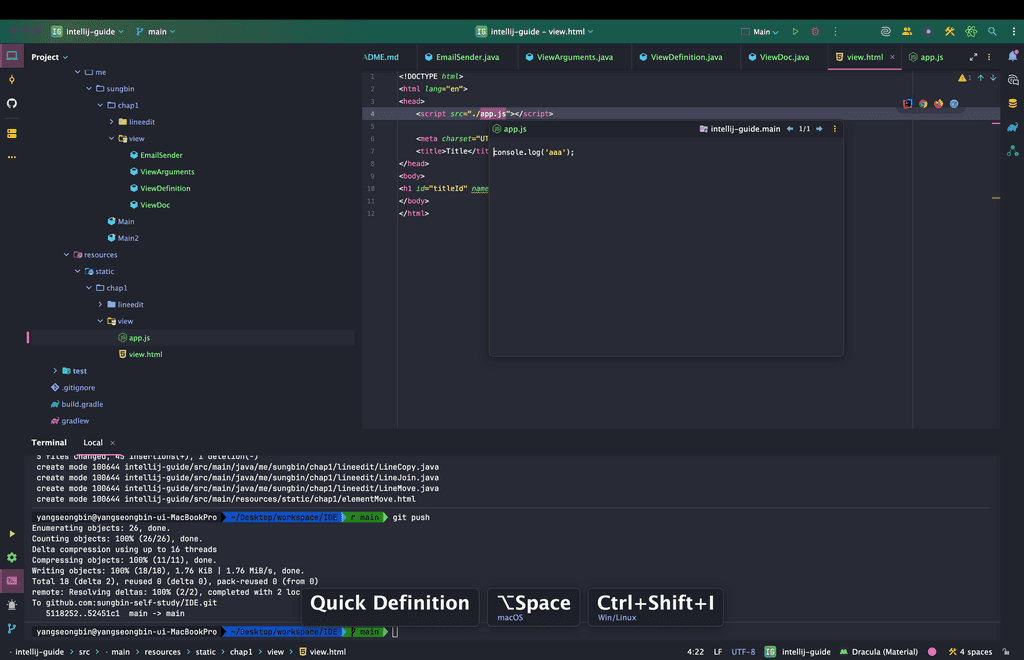Open the GitHub tool window in the left sidebar
1024x660 pixels.
click(12, 103)
